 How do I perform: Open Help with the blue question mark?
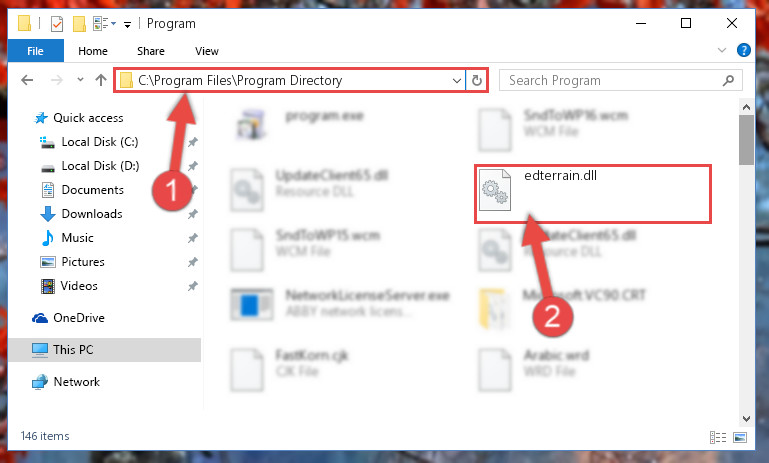click(743, 50)
